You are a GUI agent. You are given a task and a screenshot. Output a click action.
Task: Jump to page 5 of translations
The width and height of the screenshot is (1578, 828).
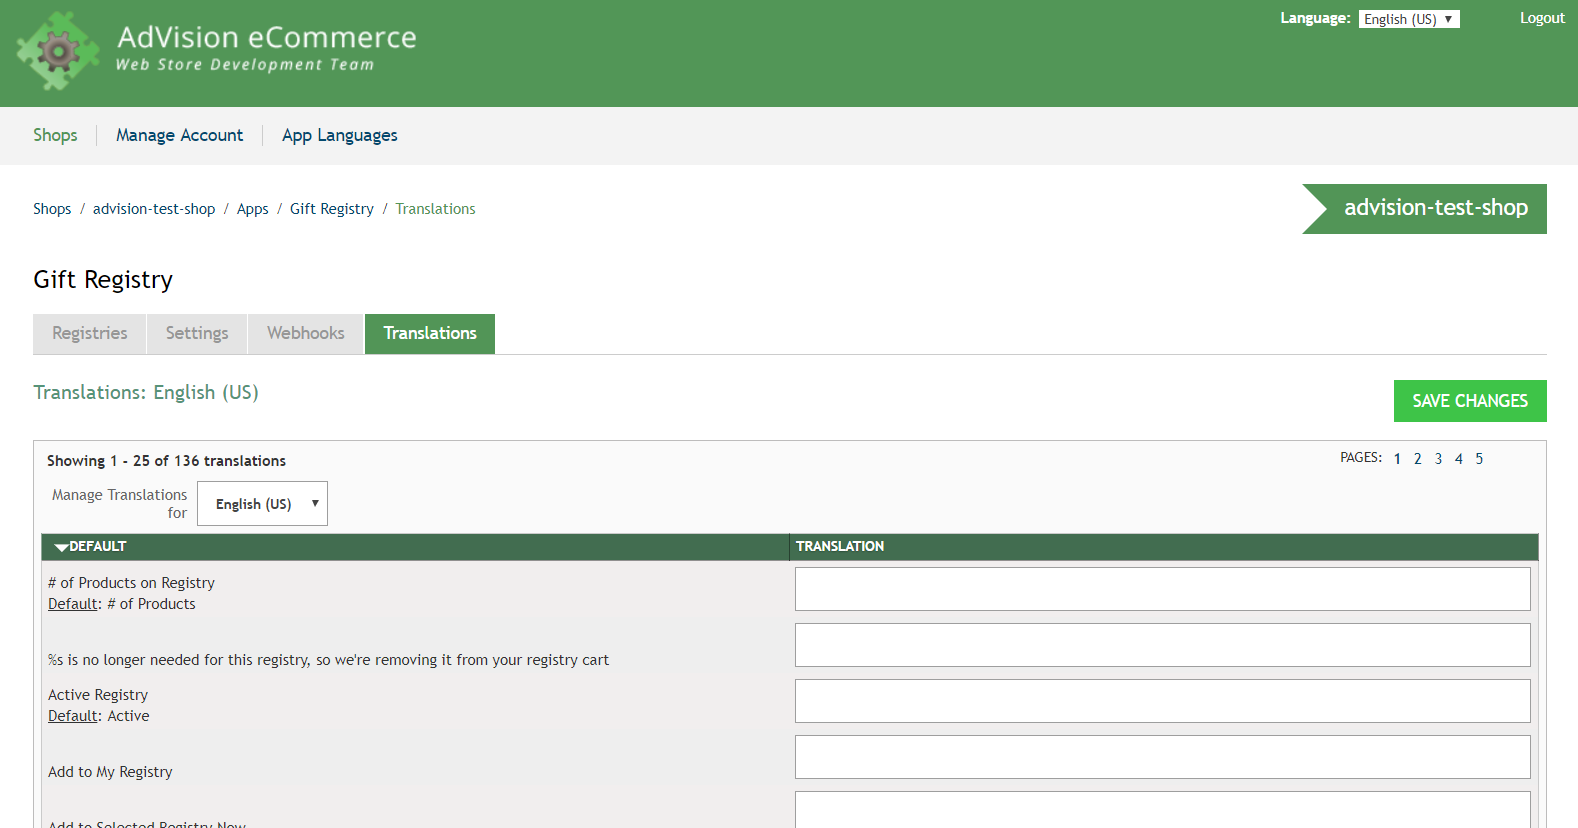1479,459
